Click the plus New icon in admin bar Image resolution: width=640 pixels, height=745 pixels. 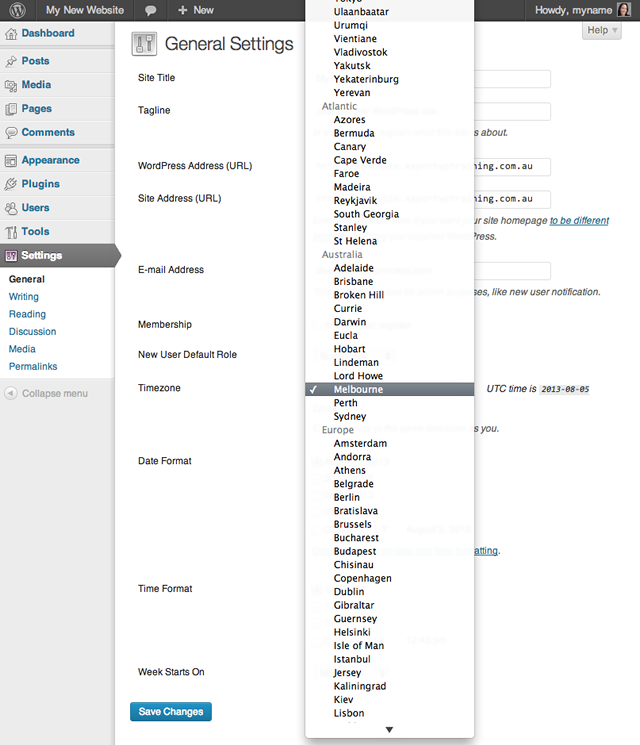tap(182, 10)
